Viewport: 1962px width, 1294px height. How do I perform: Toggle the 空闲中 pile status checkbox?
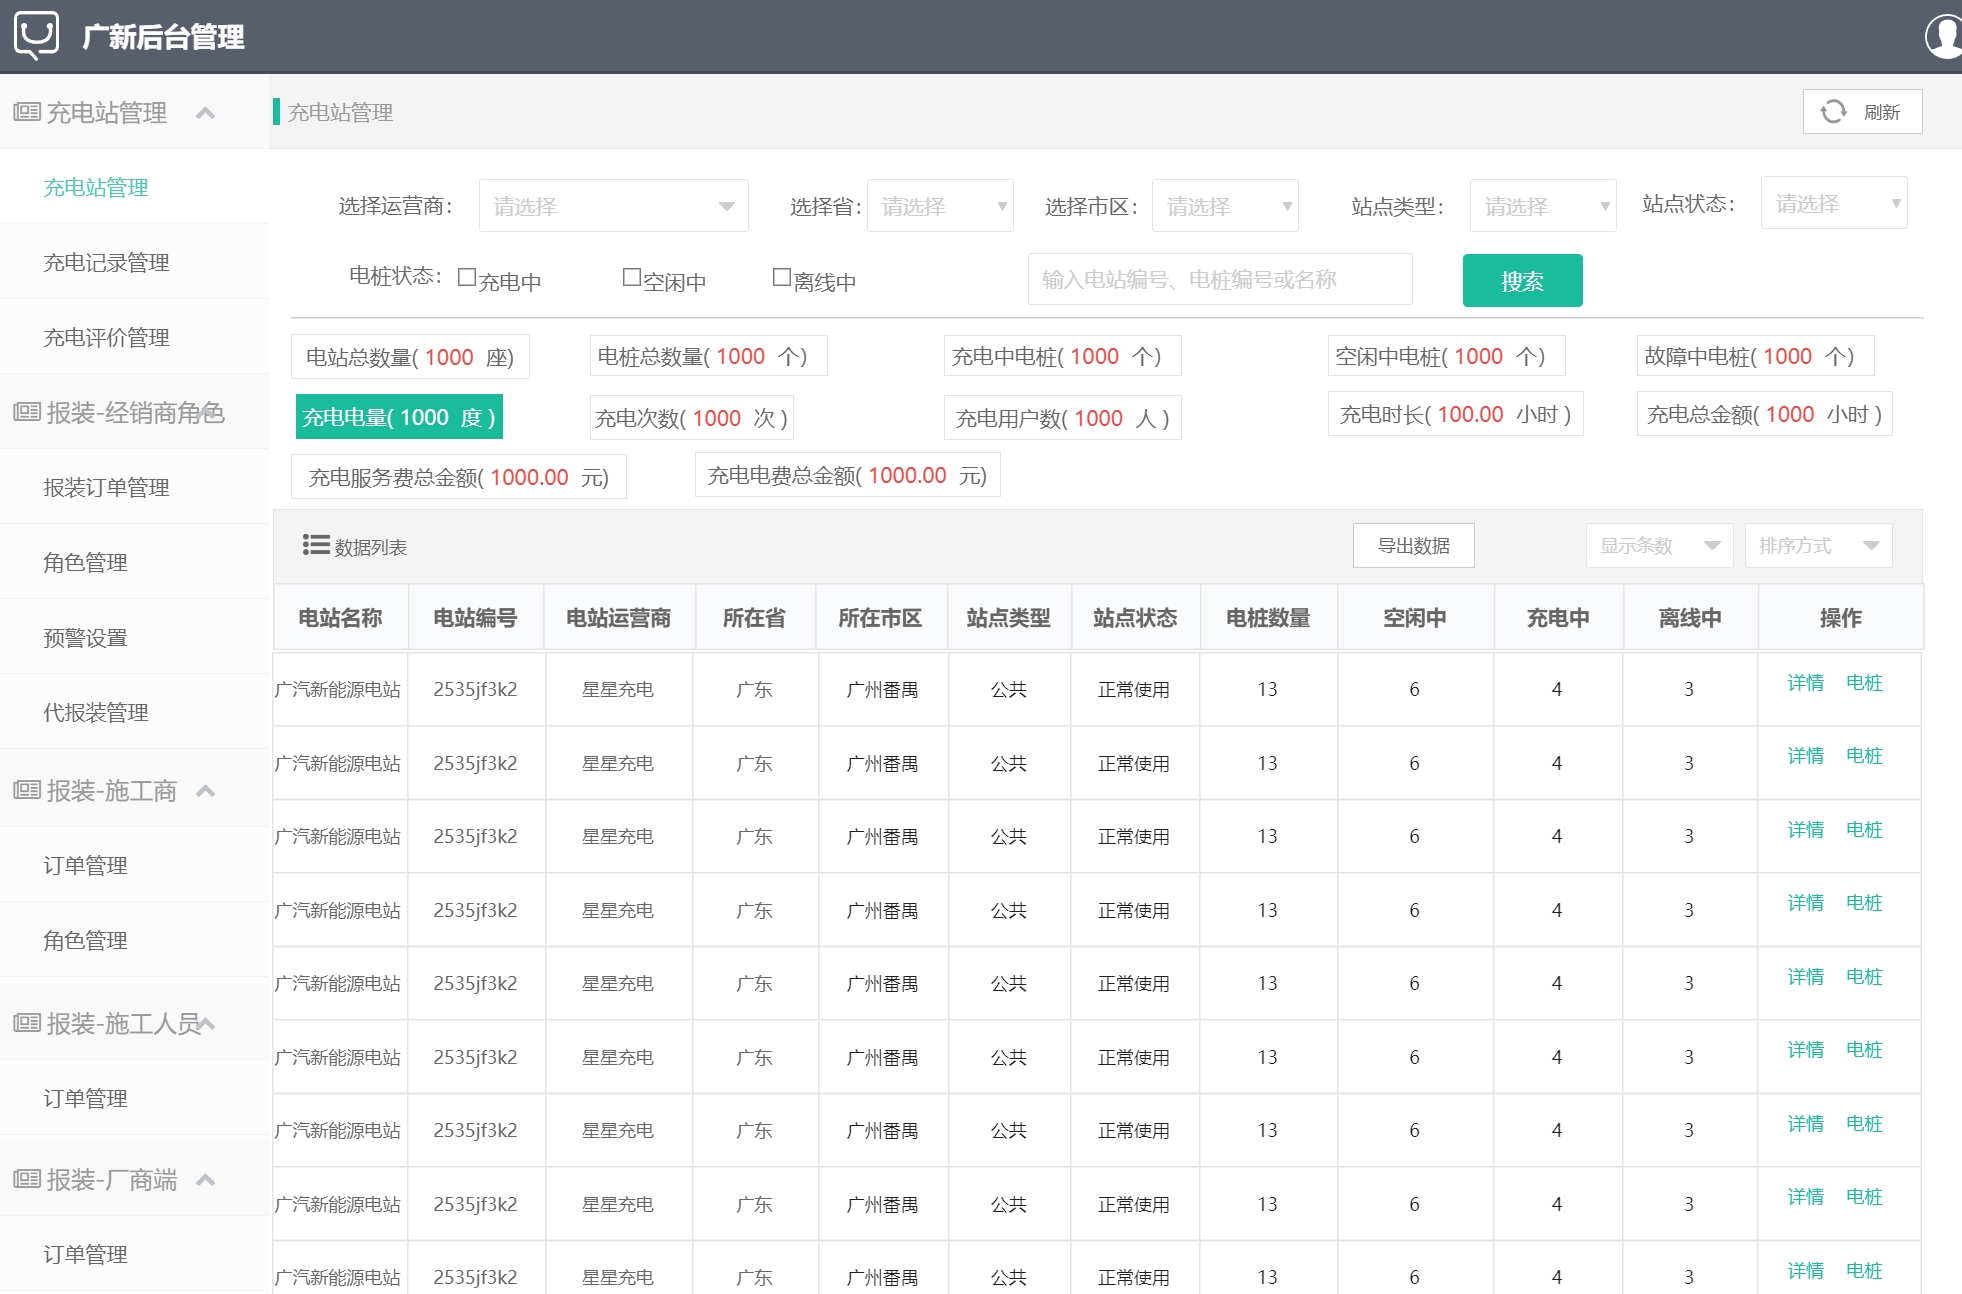[632, 277]
